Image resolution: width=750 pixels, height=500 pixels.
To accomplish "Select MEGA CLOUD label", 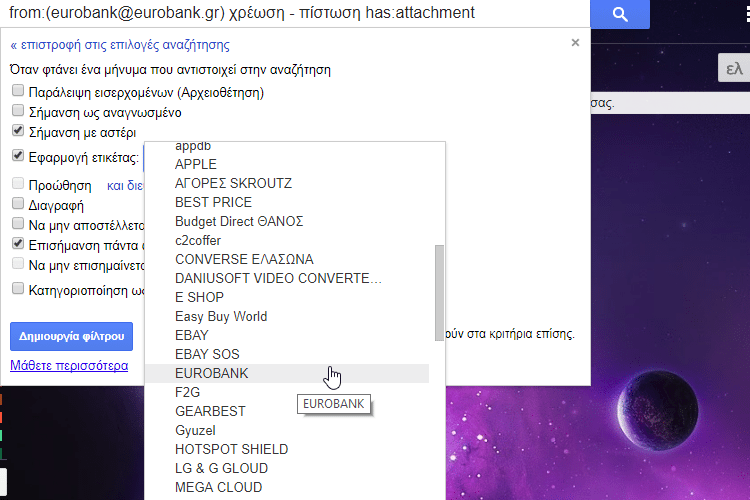I will [x=287, y=488].
